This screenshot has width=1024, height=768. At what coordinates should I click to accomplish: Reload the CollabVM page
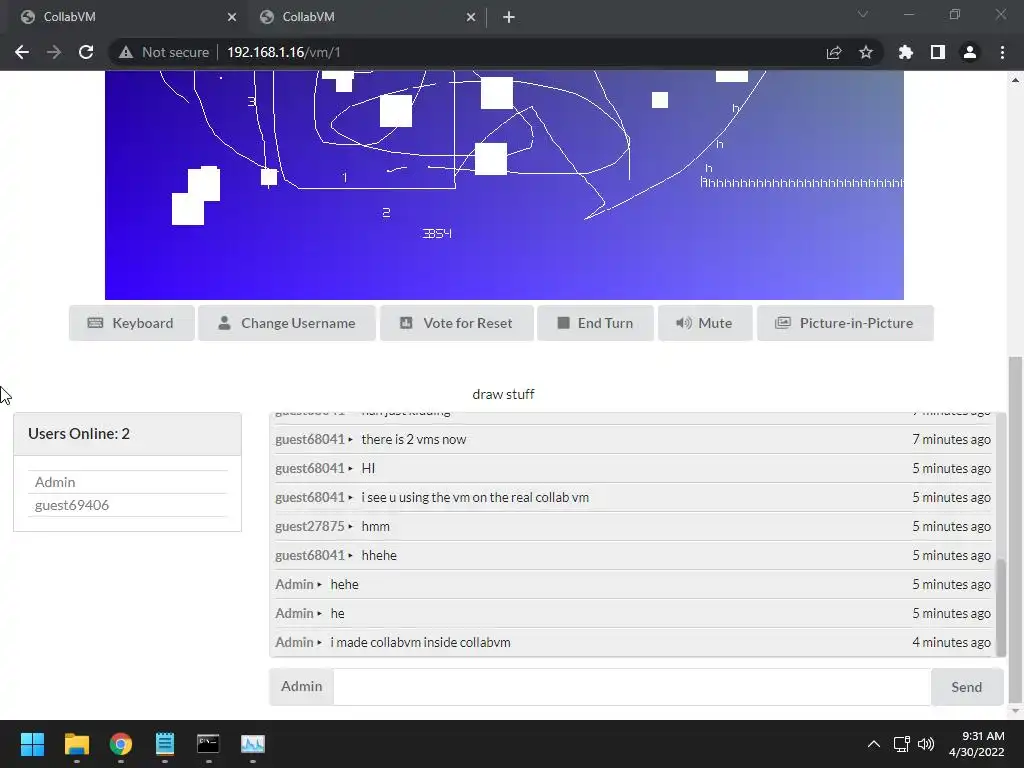86,52
